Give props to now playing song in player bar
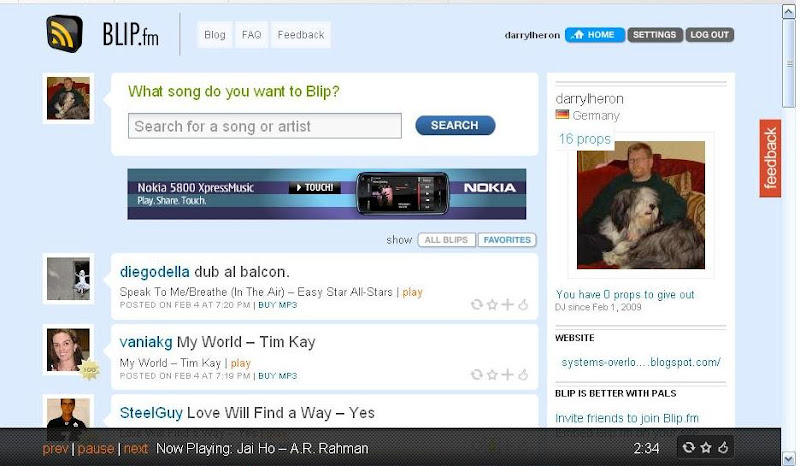The height and width of the screenshot is (466, 800). (723, 448)
